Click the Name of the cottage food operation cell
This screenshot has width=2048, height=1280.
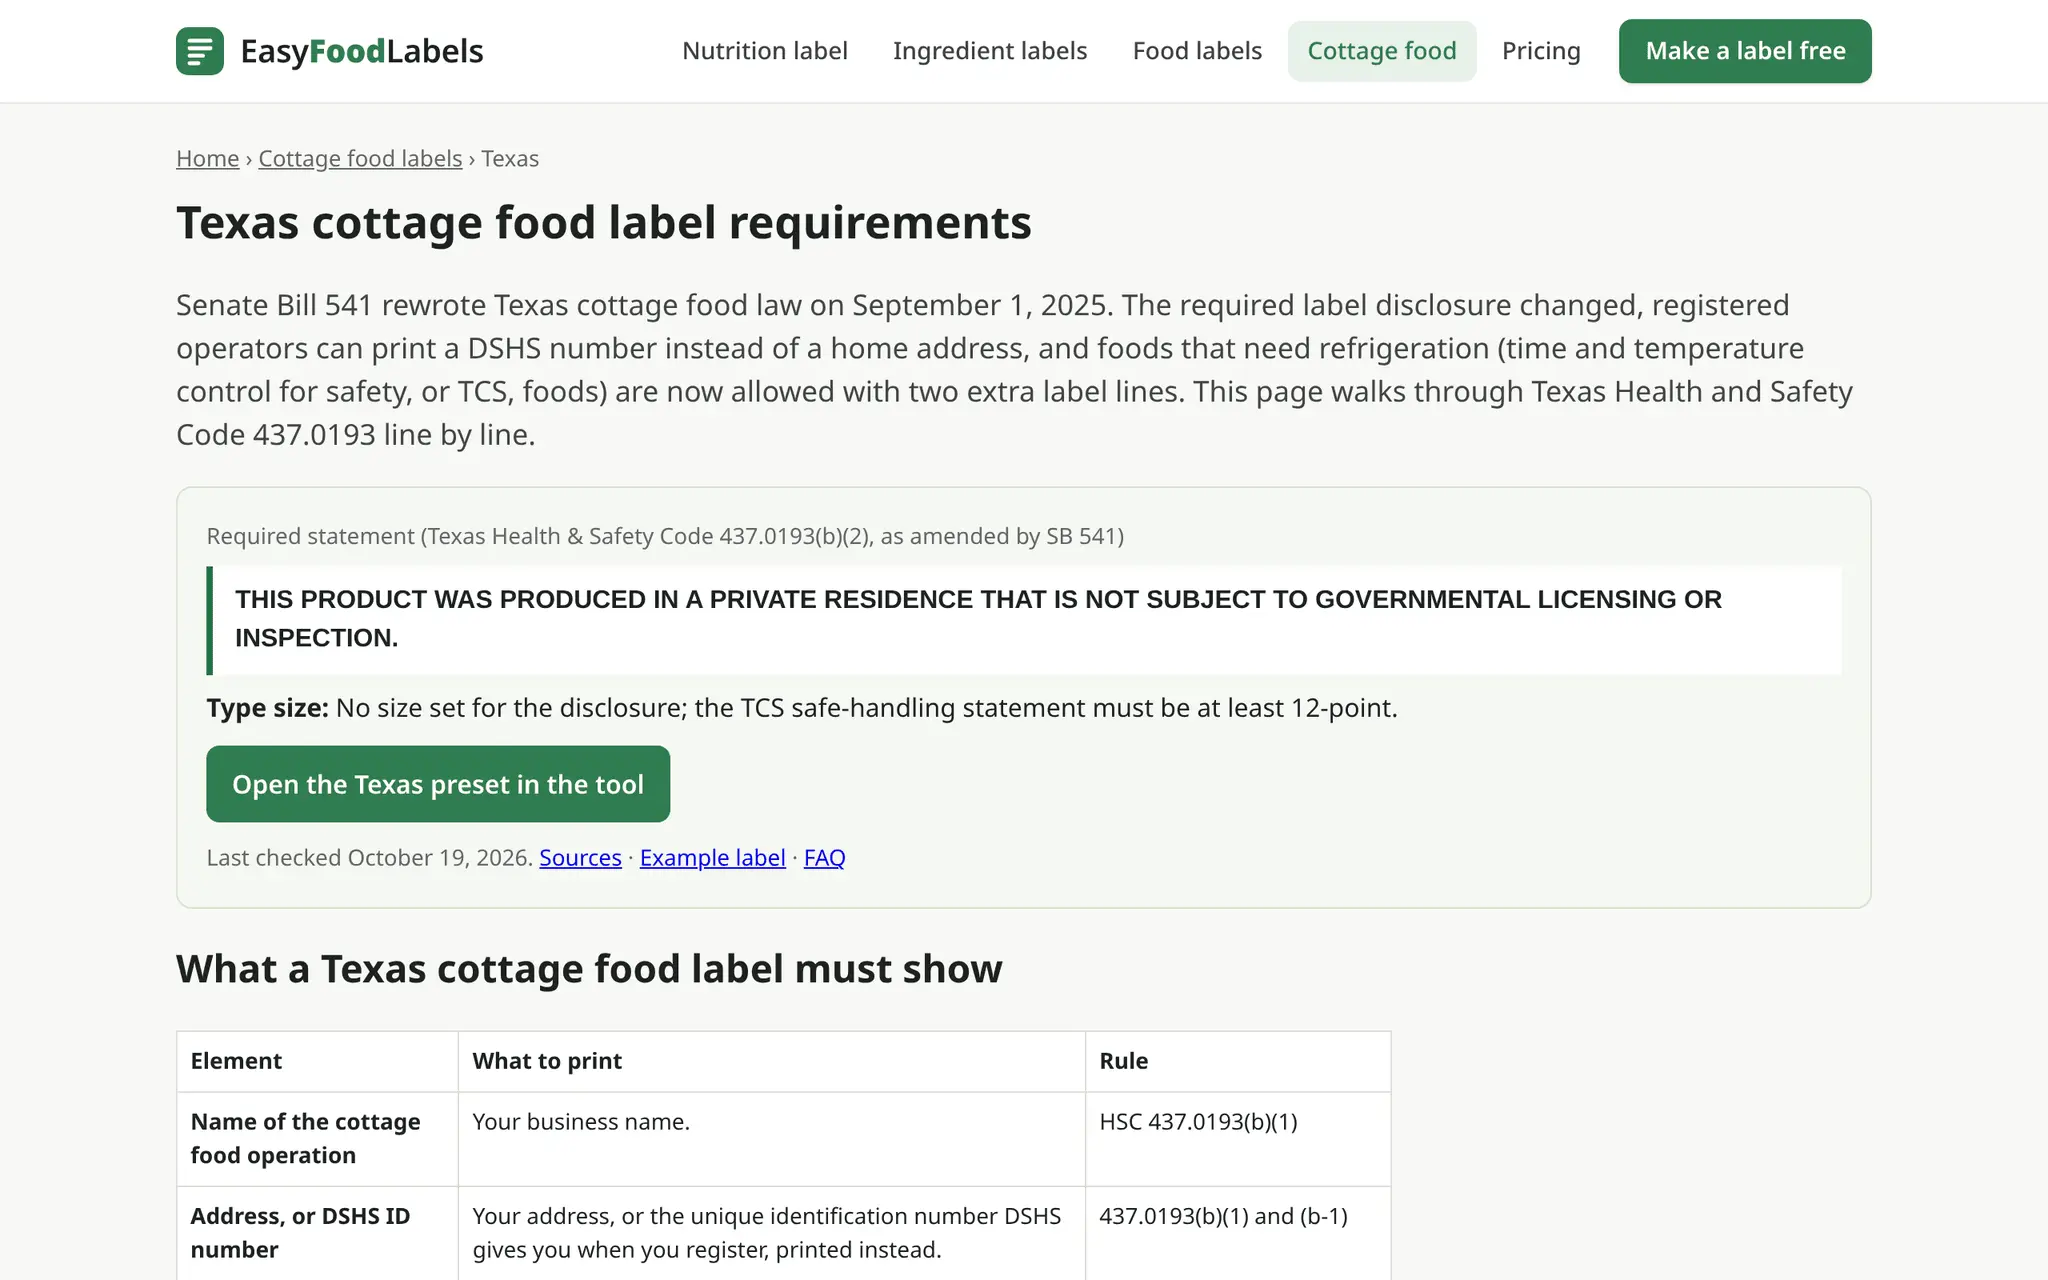click(x=317, y=1139)
